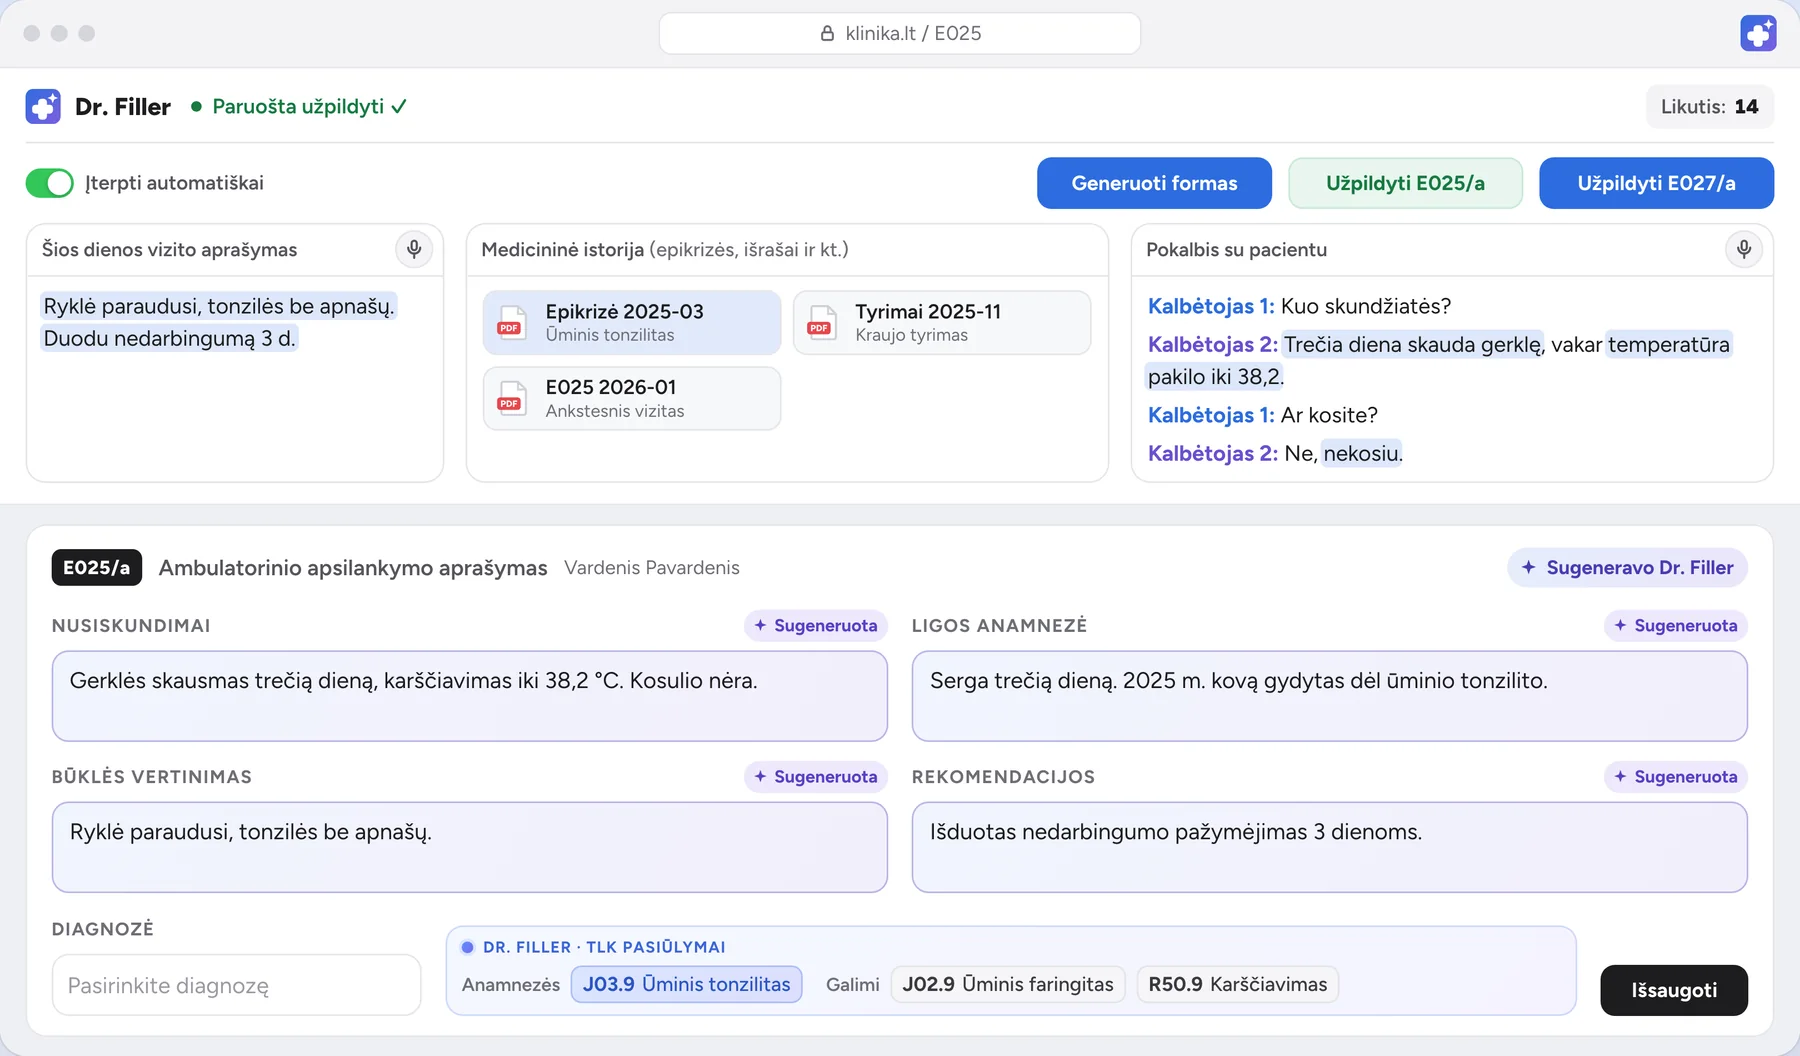Click the Likutis: 14 balance indicator
Screen dimensions: 1800x1056
click(1710, 106)
